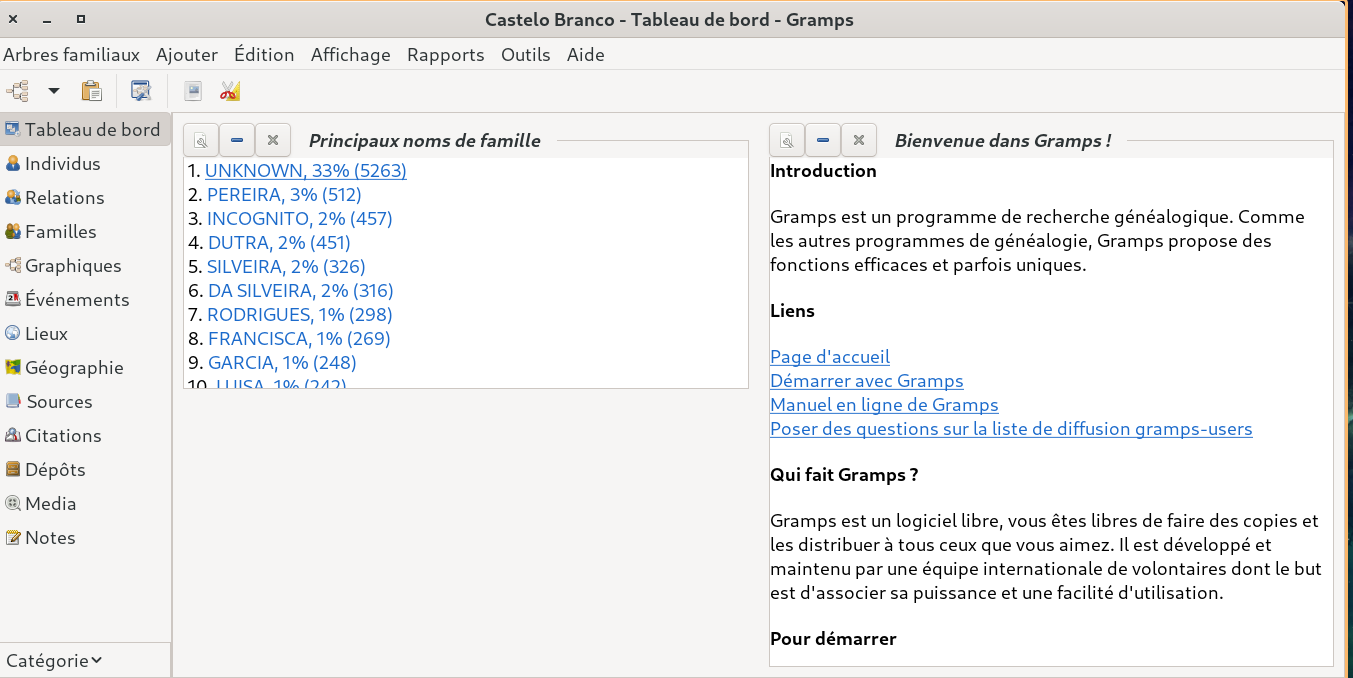Screen dimensions: 1353x678
Task: Go to the Dépôts view
Action: [x=45, y=470]
